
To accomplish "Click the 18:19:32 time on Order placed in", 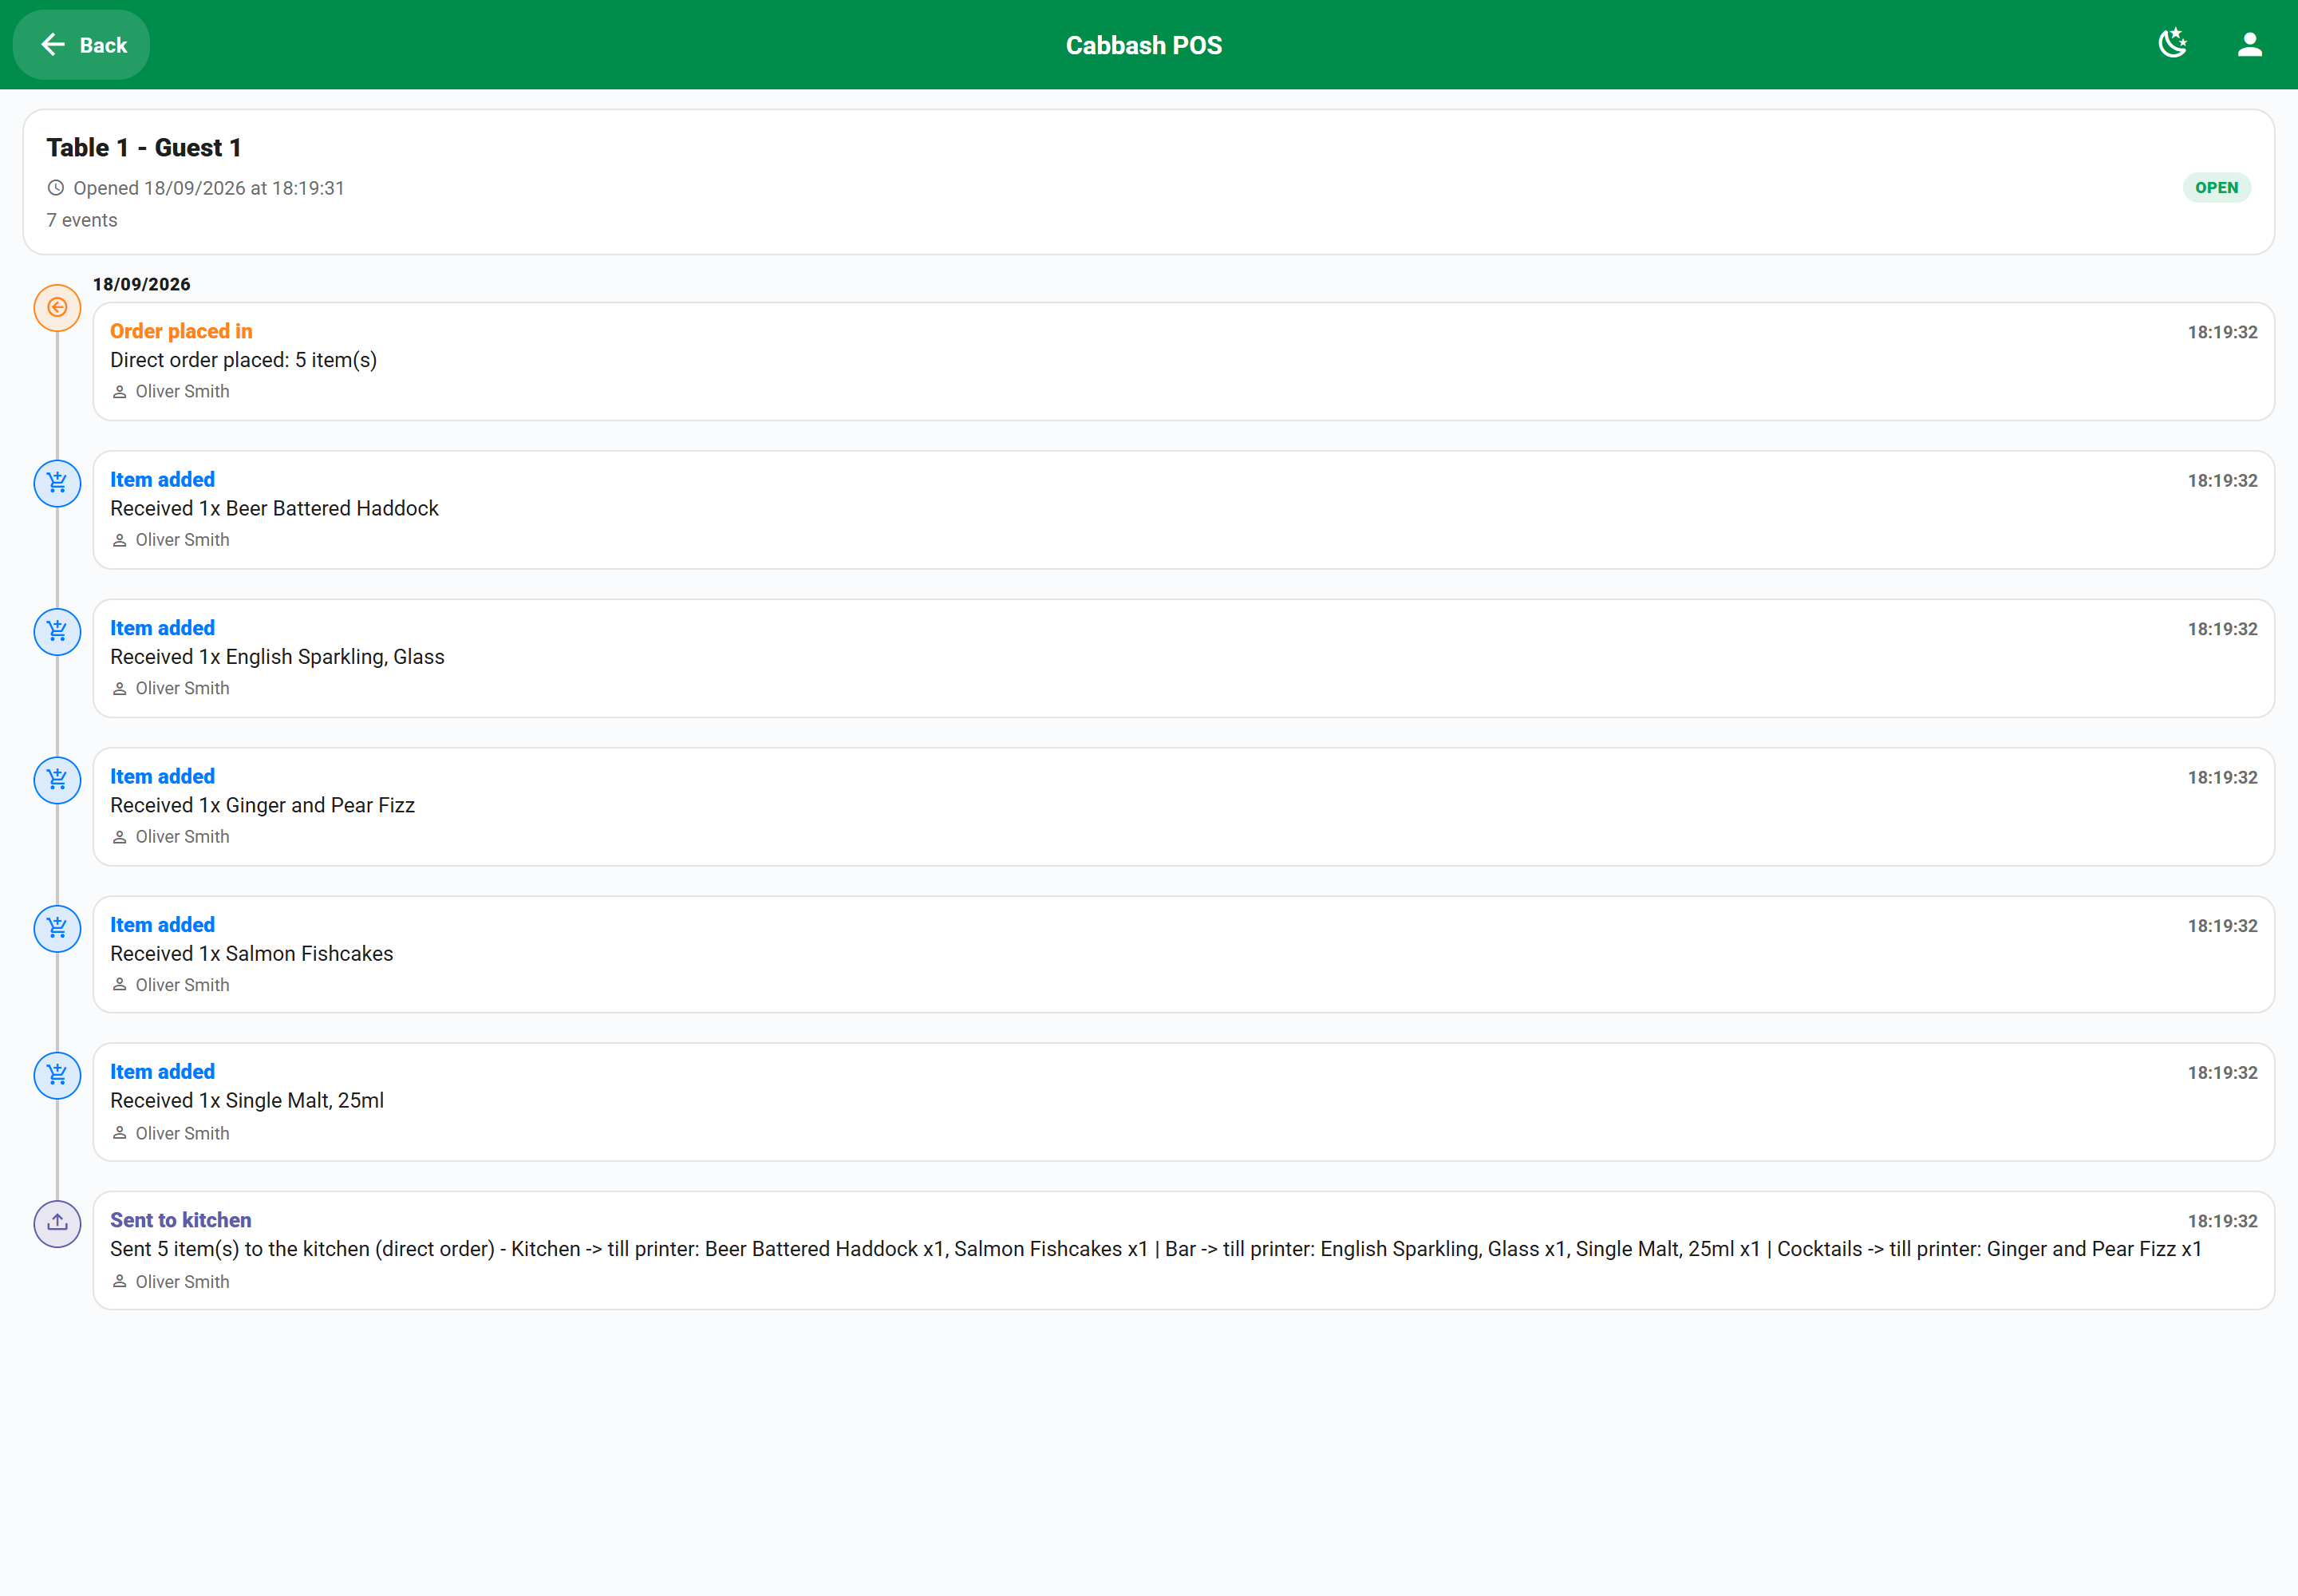I will tap(2222, 332).
